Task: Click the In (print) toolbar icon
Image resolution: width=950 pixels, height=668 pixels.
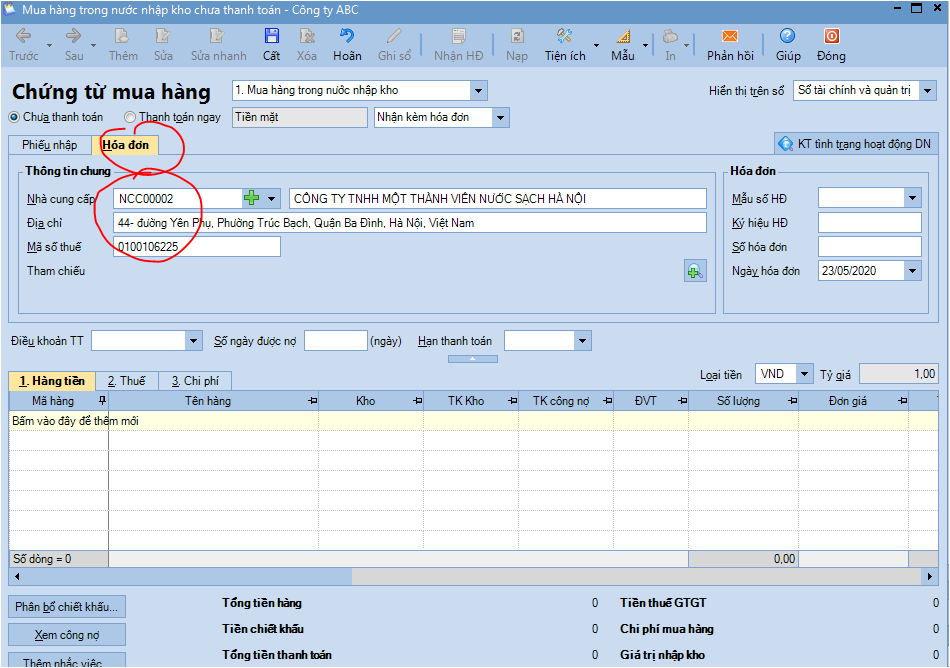Action: [670, 45]
